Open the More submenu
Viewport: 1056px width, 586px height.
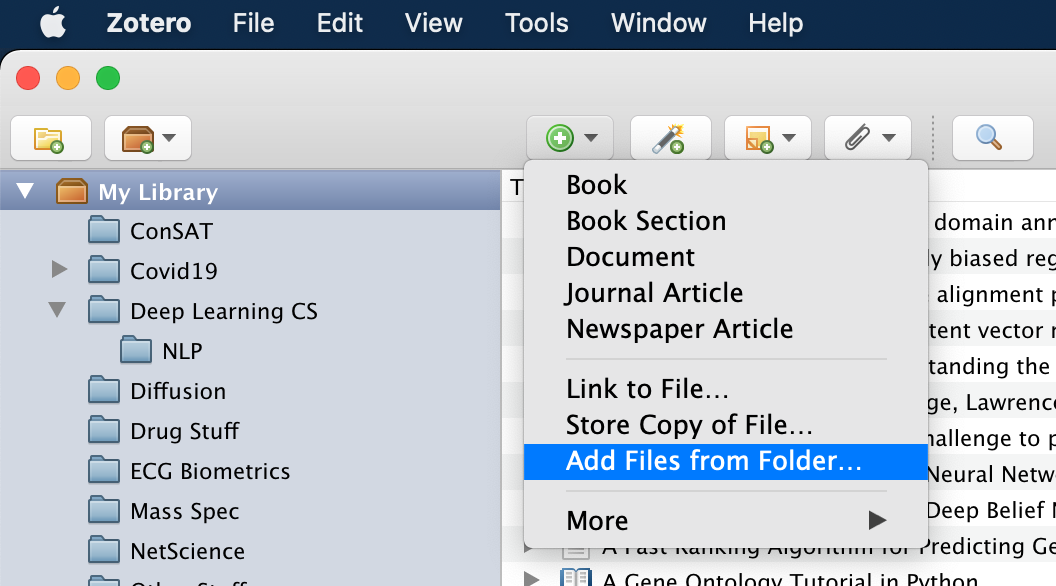tap(597, 520)
